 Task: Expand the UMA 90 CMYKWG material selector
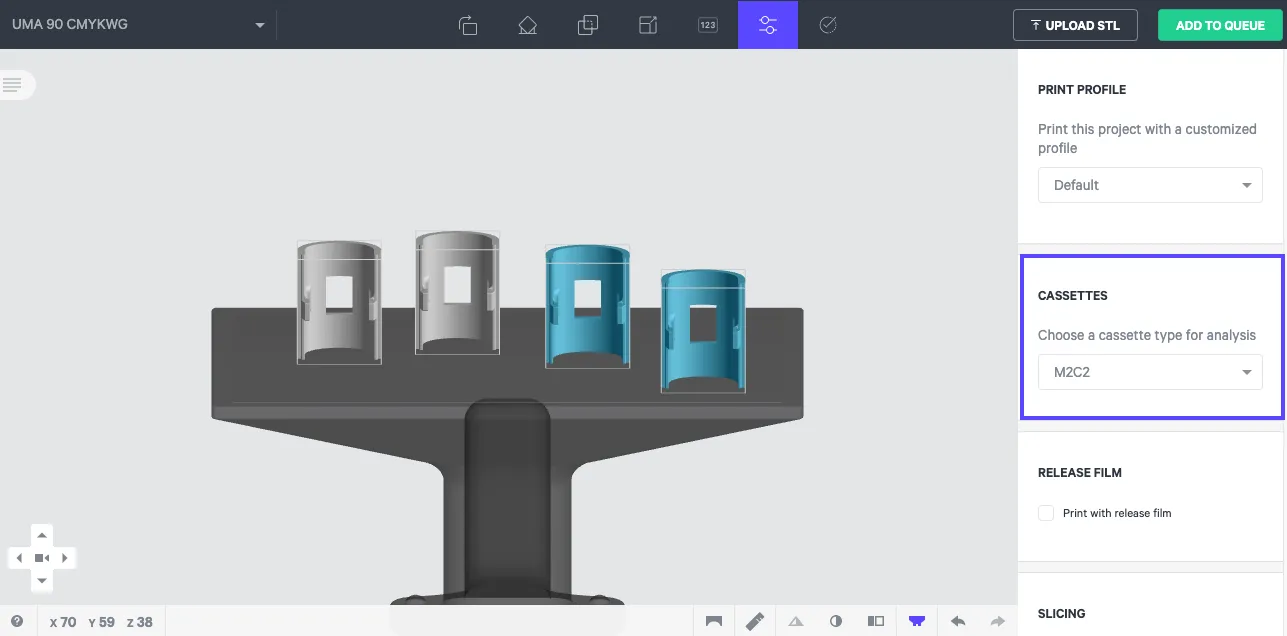(x=138, y=25)
